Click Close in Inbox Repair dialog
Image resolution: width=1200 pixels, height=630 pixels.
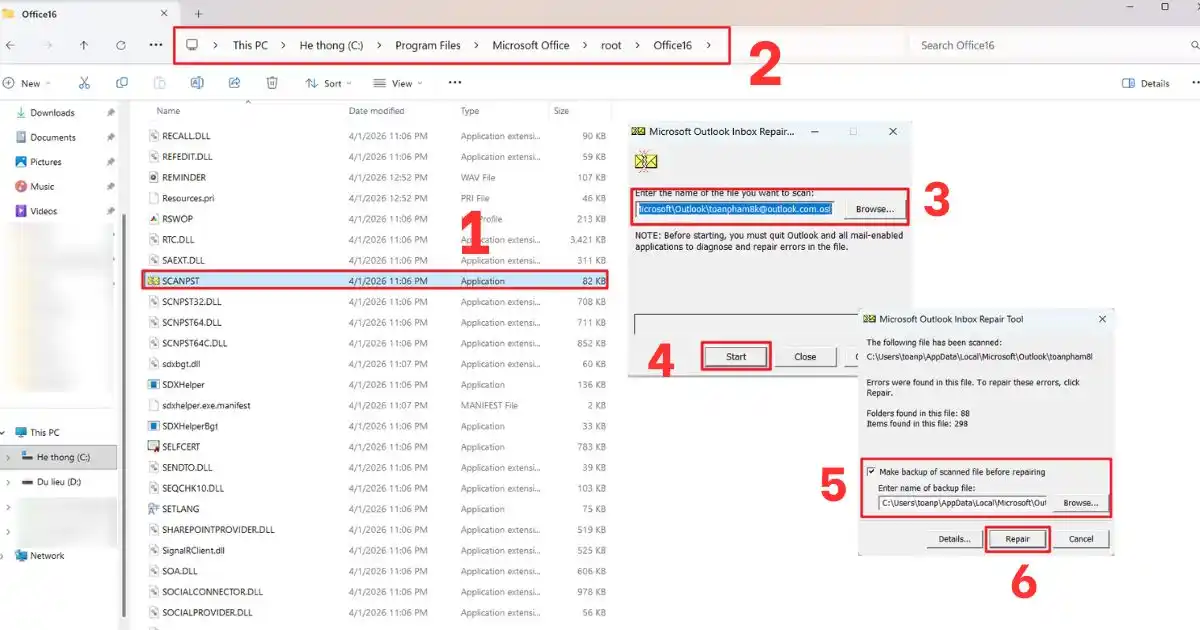point(805,356)
